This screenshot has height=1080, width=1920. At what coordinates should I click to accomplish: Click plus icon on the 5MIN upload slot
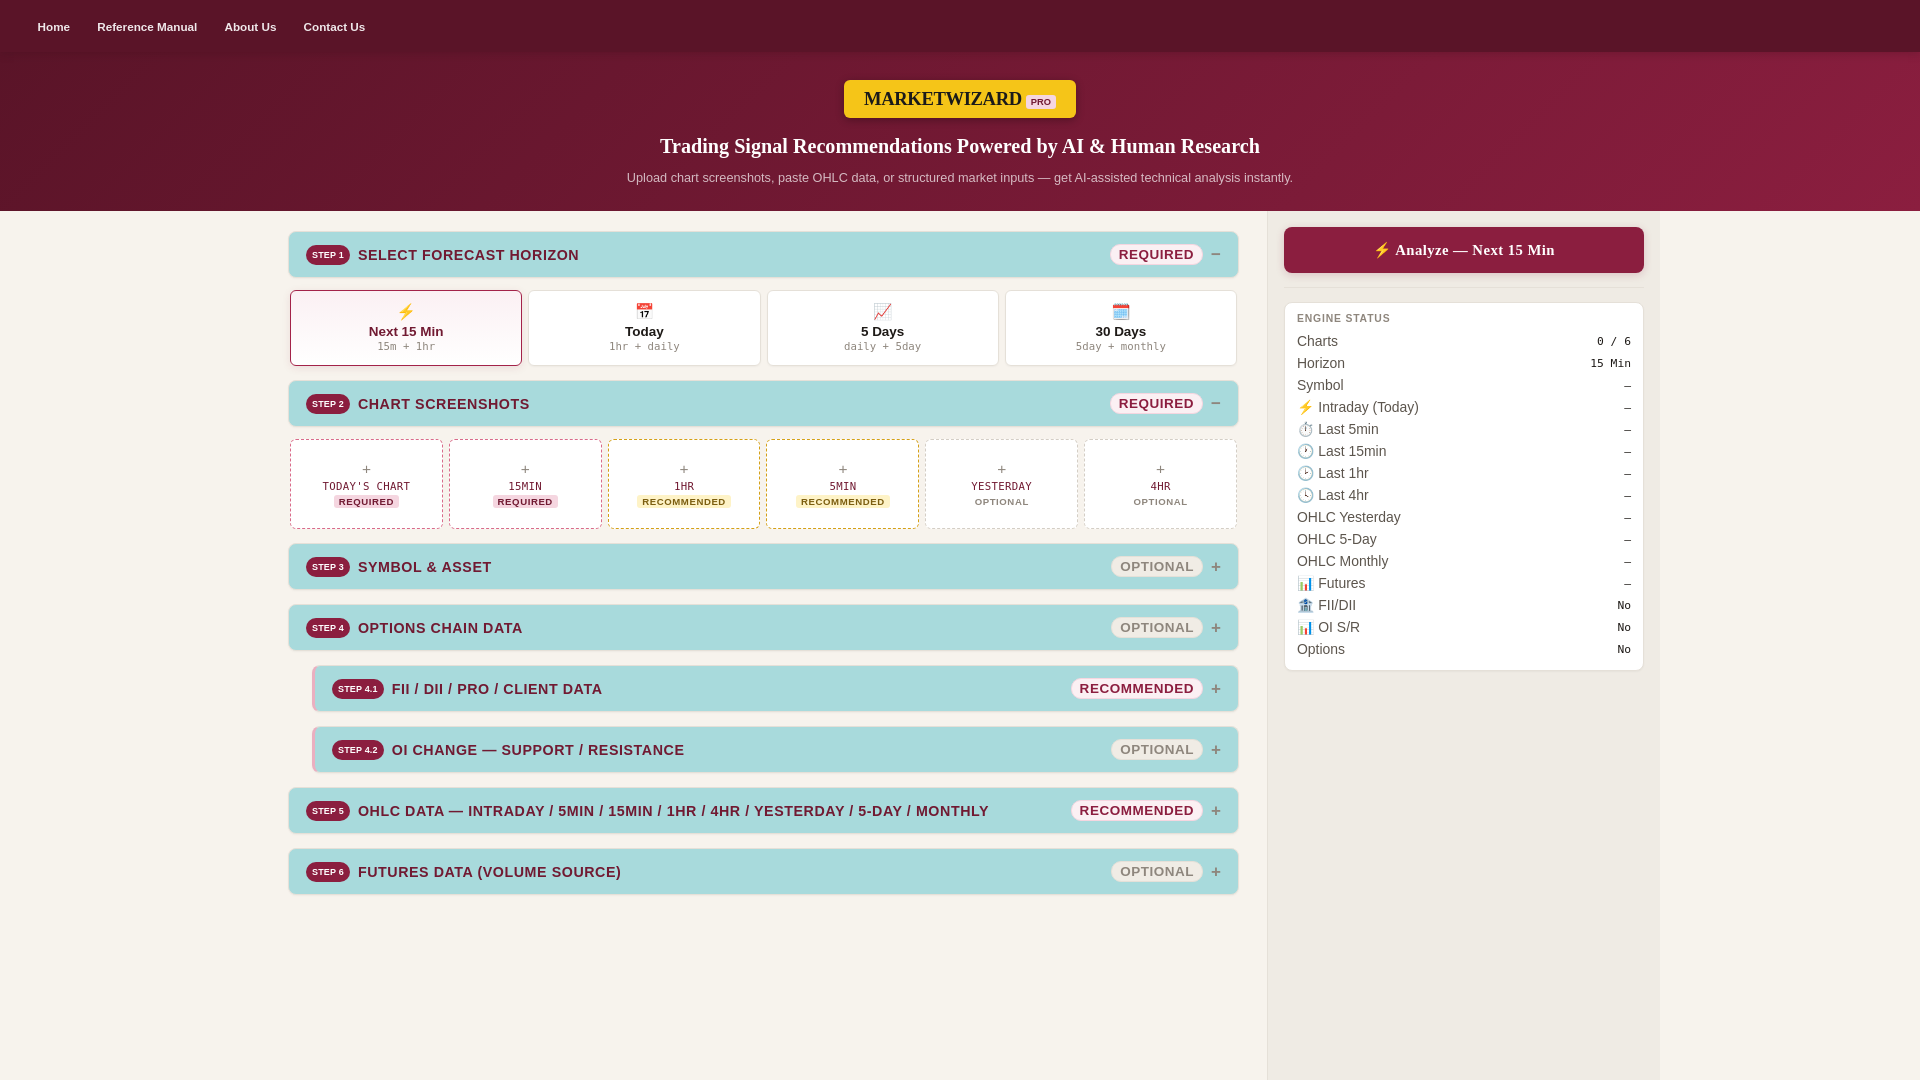(x=843, y=470)
